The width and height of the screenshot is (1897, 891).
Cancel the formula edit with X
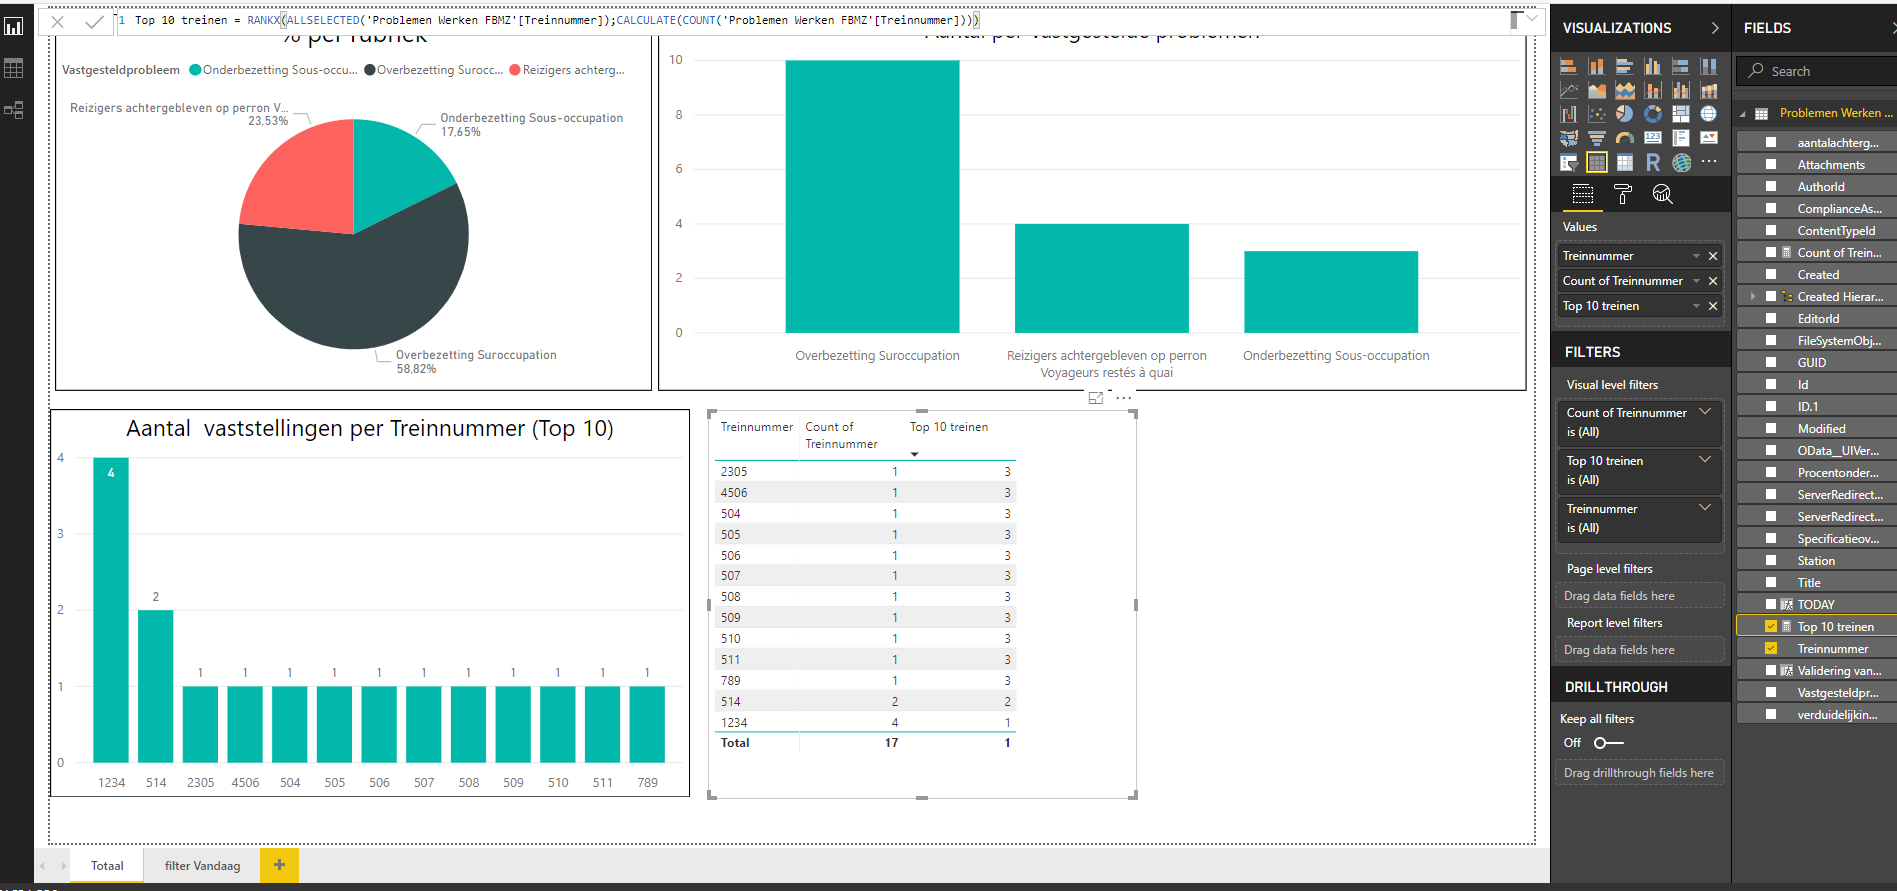coord(57,21)
